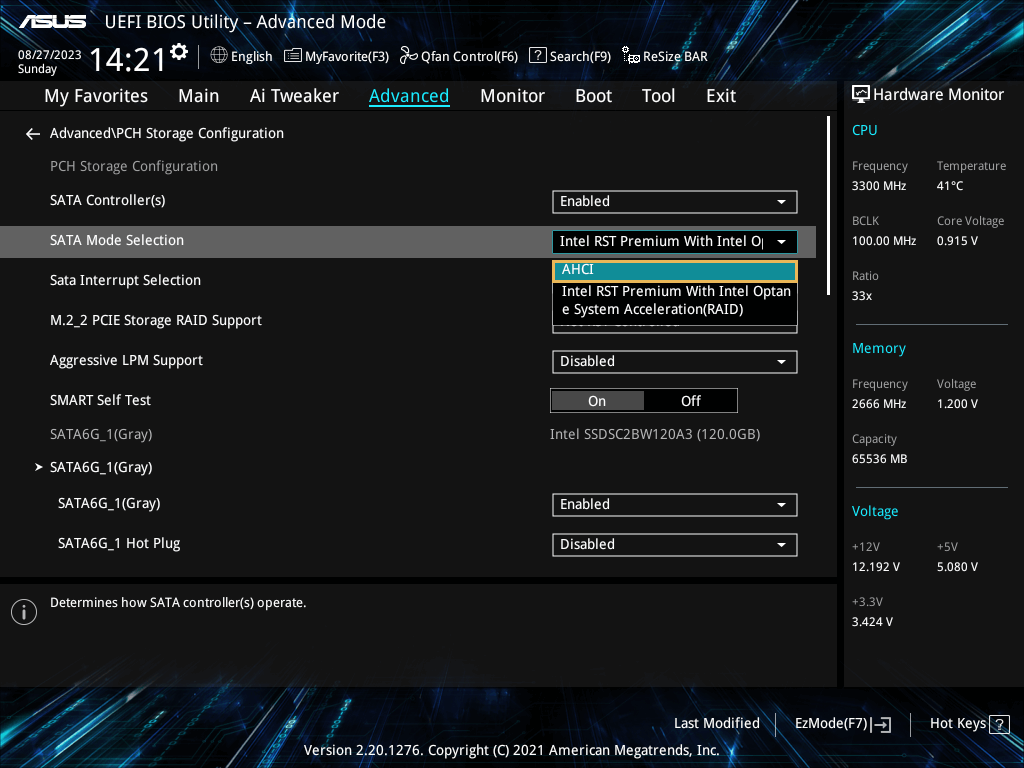
Task: Click the settings list scrollbar
Action: [828, 206]
